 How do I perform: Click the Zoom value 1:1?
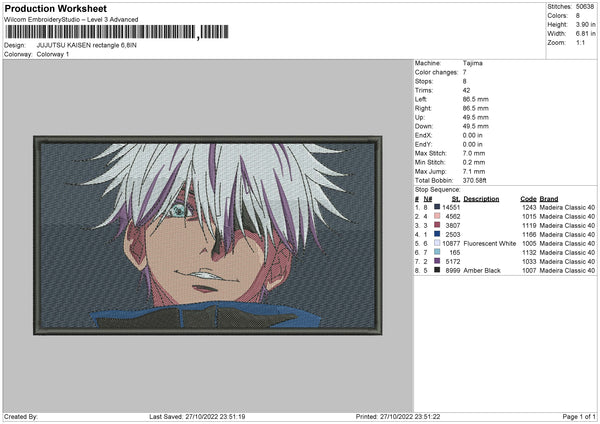[580, 42]
